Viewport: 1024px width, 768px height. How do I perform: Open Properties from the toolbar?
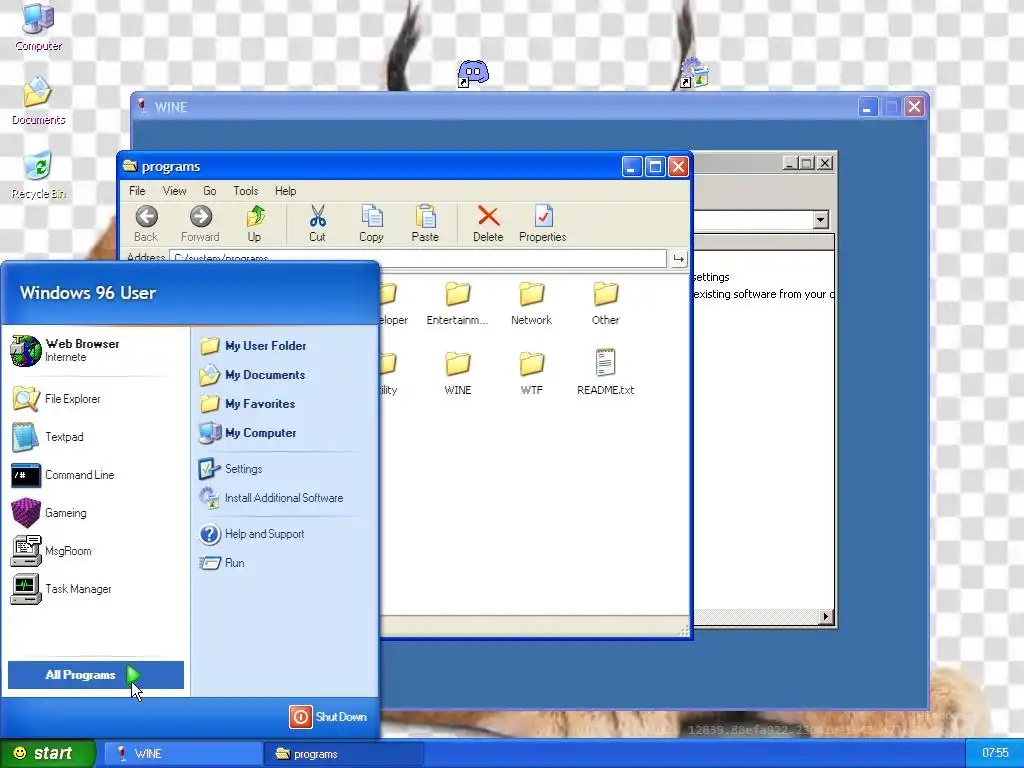pos(543,223)
